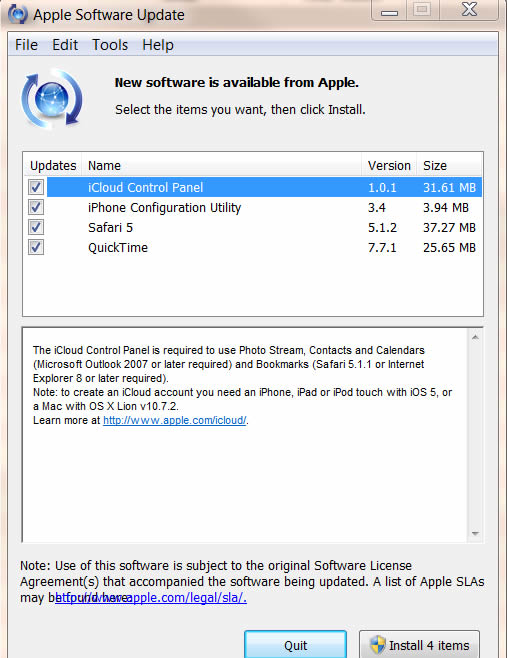Screen dimensions: 507x658
Task: Click the 25.65 MB size cell
Action: pos(449,248)
